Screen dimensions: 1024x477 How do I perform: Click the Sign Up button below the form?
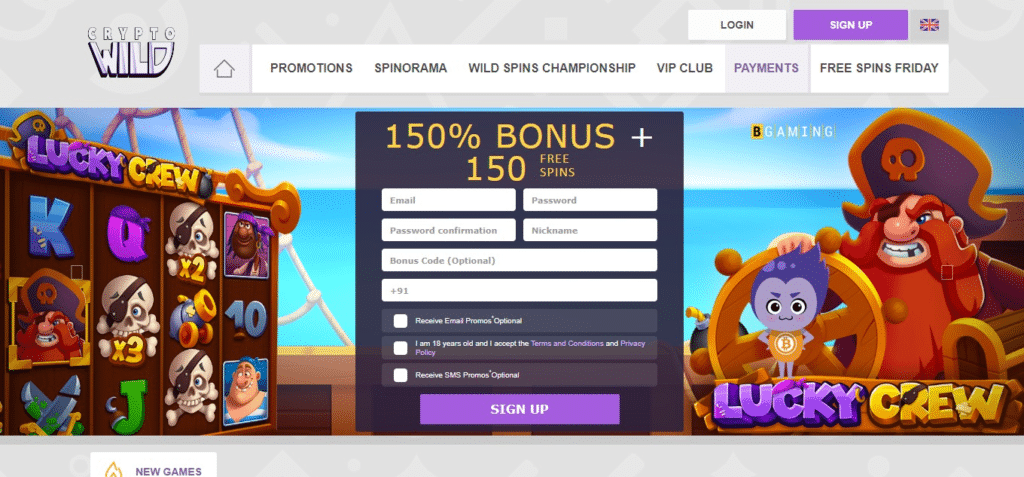click(x=519, y=409)
